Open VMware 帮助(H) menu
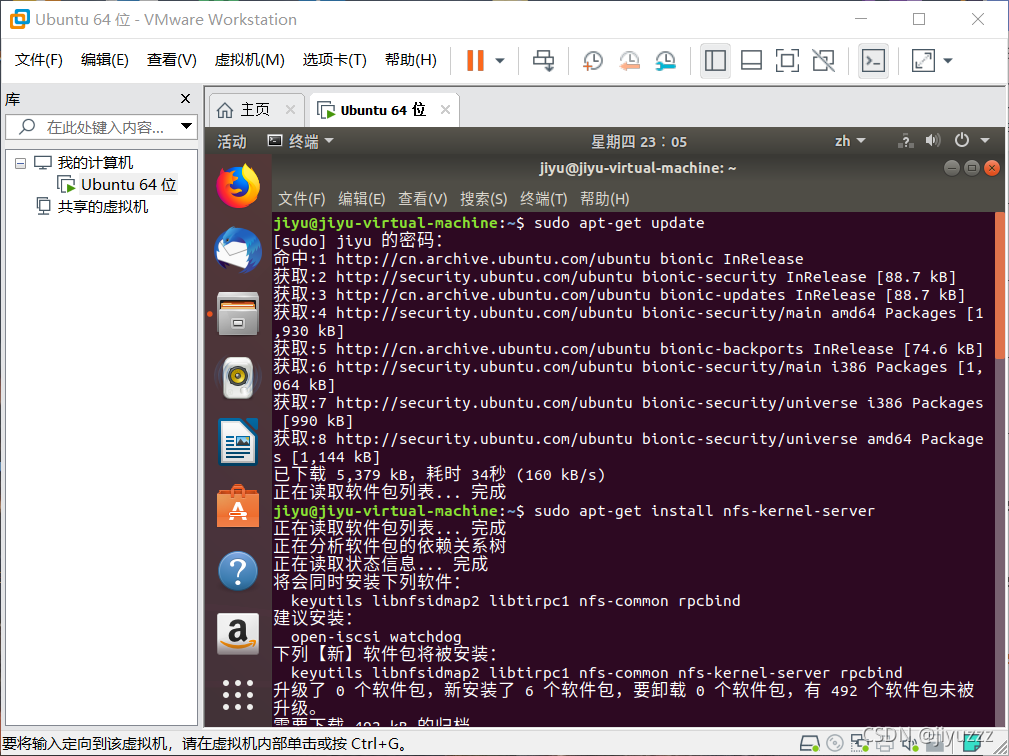The width and height of the screenshot is (1009, 756). [411, 60]
